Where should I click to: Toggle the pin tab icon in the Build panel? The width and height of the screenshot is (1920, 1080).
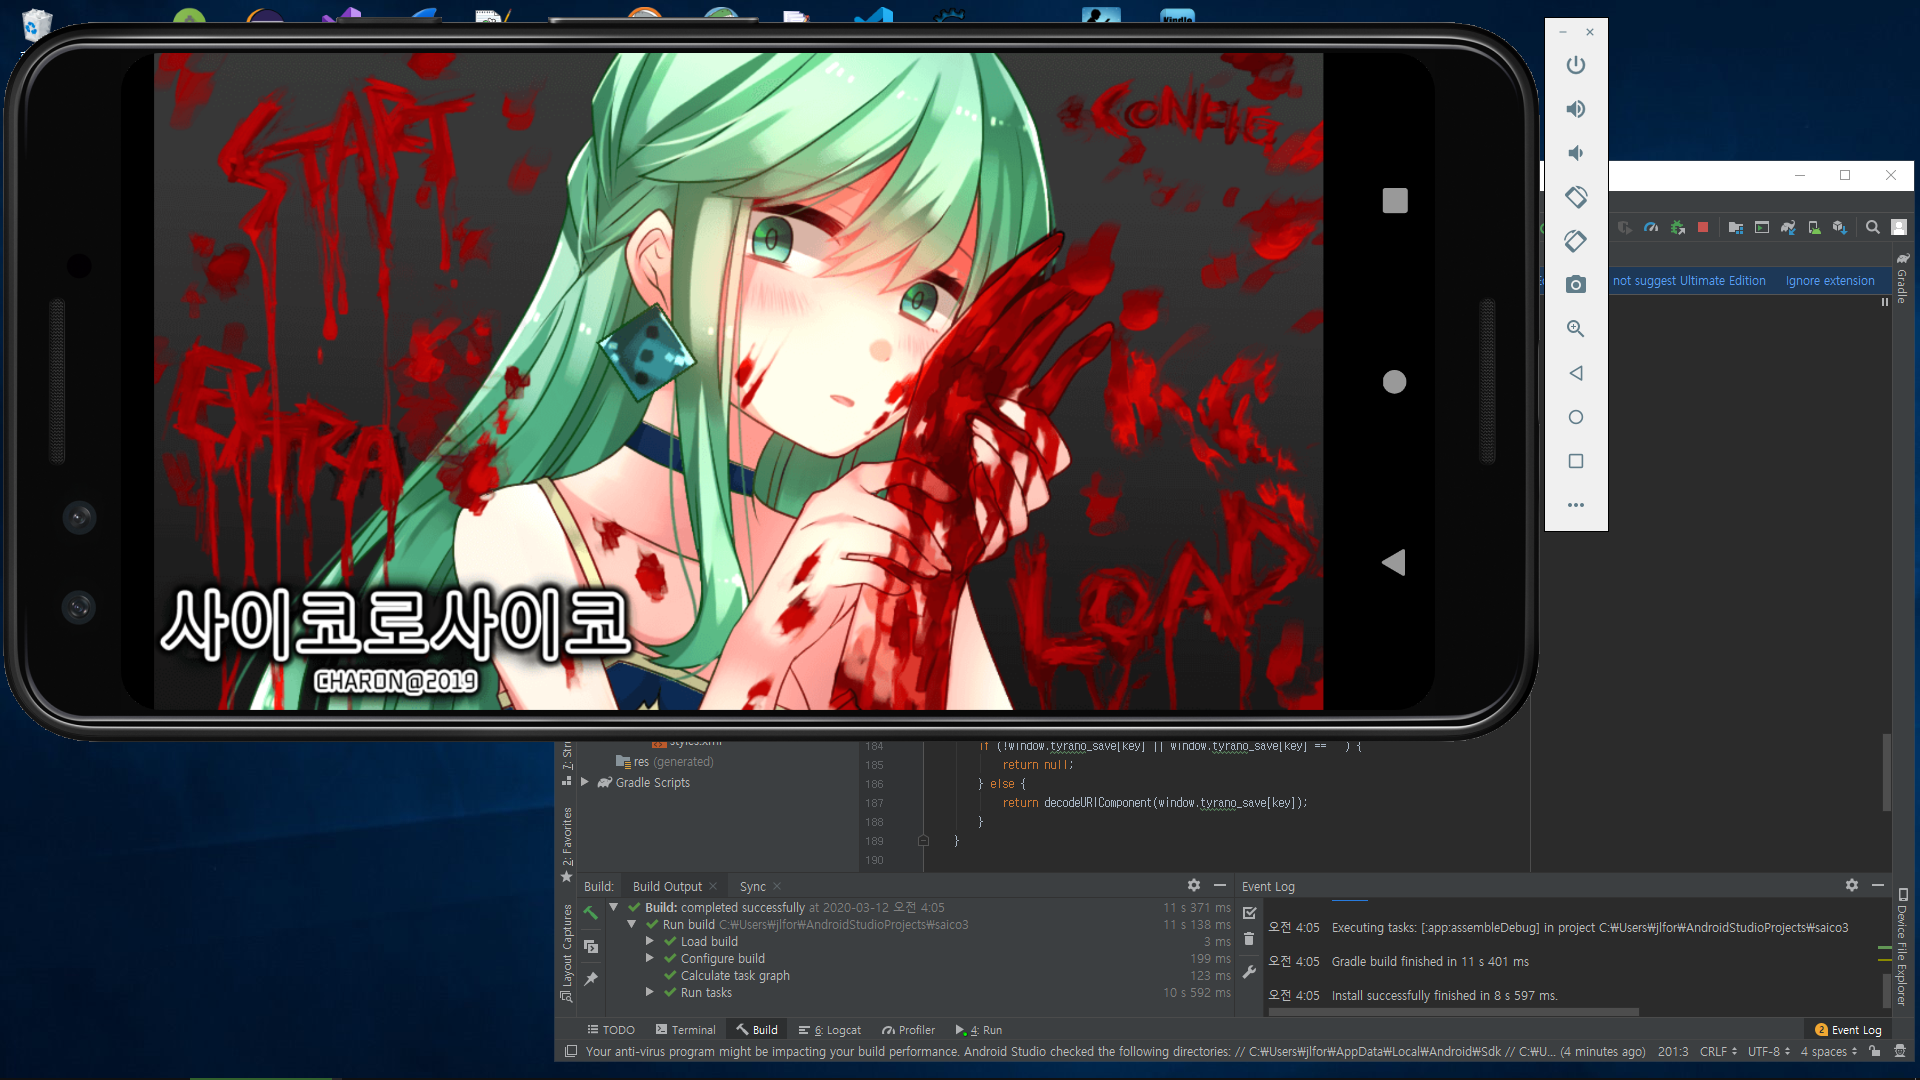[x=591, y=979]
